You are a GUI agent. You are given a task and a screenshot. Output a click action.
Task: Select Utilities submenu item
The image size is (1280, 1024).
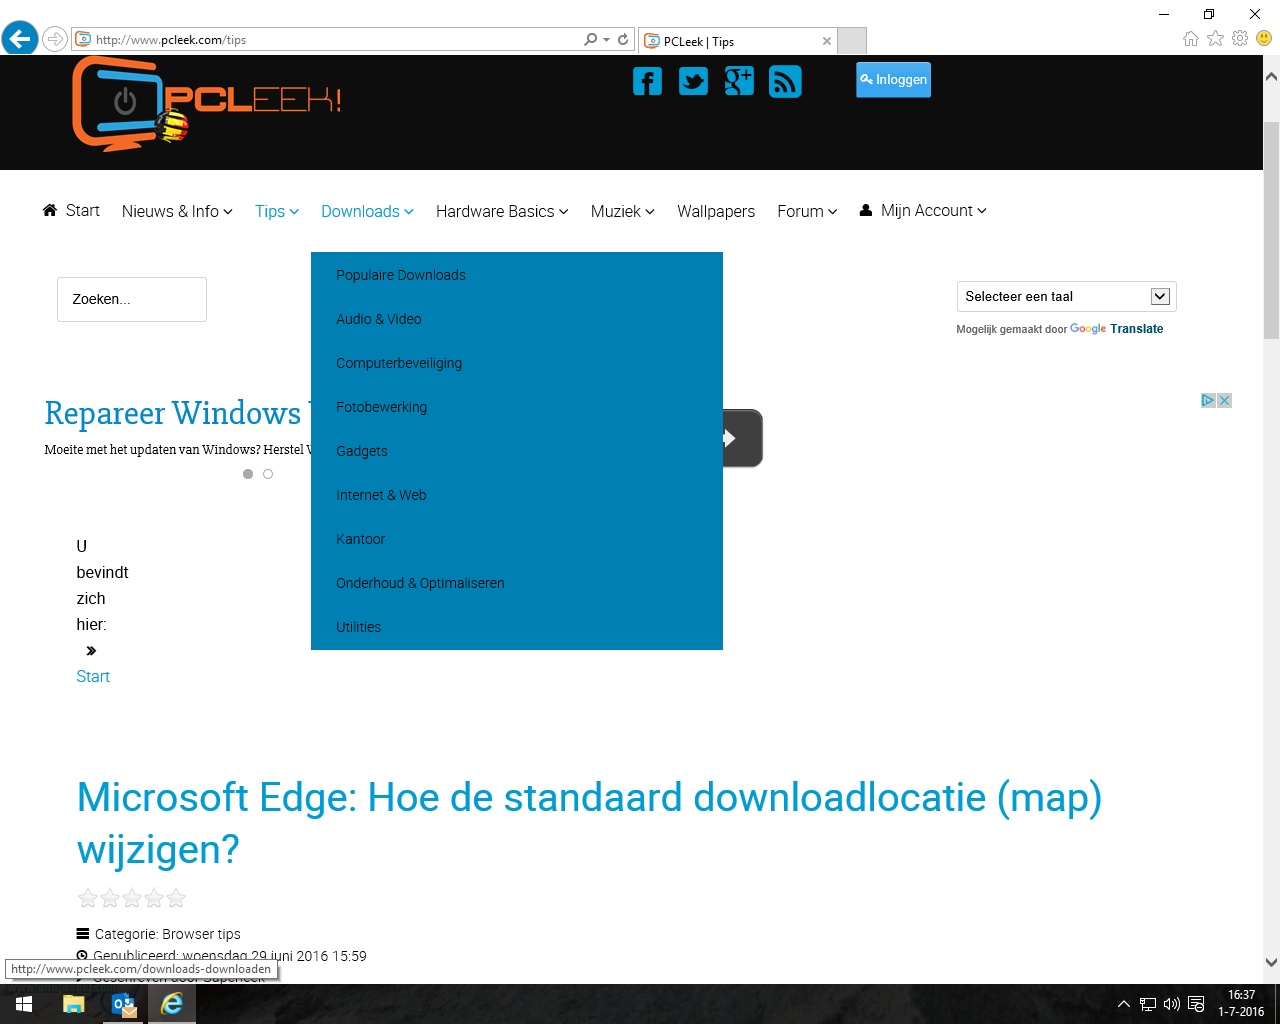tap(359, 627)
